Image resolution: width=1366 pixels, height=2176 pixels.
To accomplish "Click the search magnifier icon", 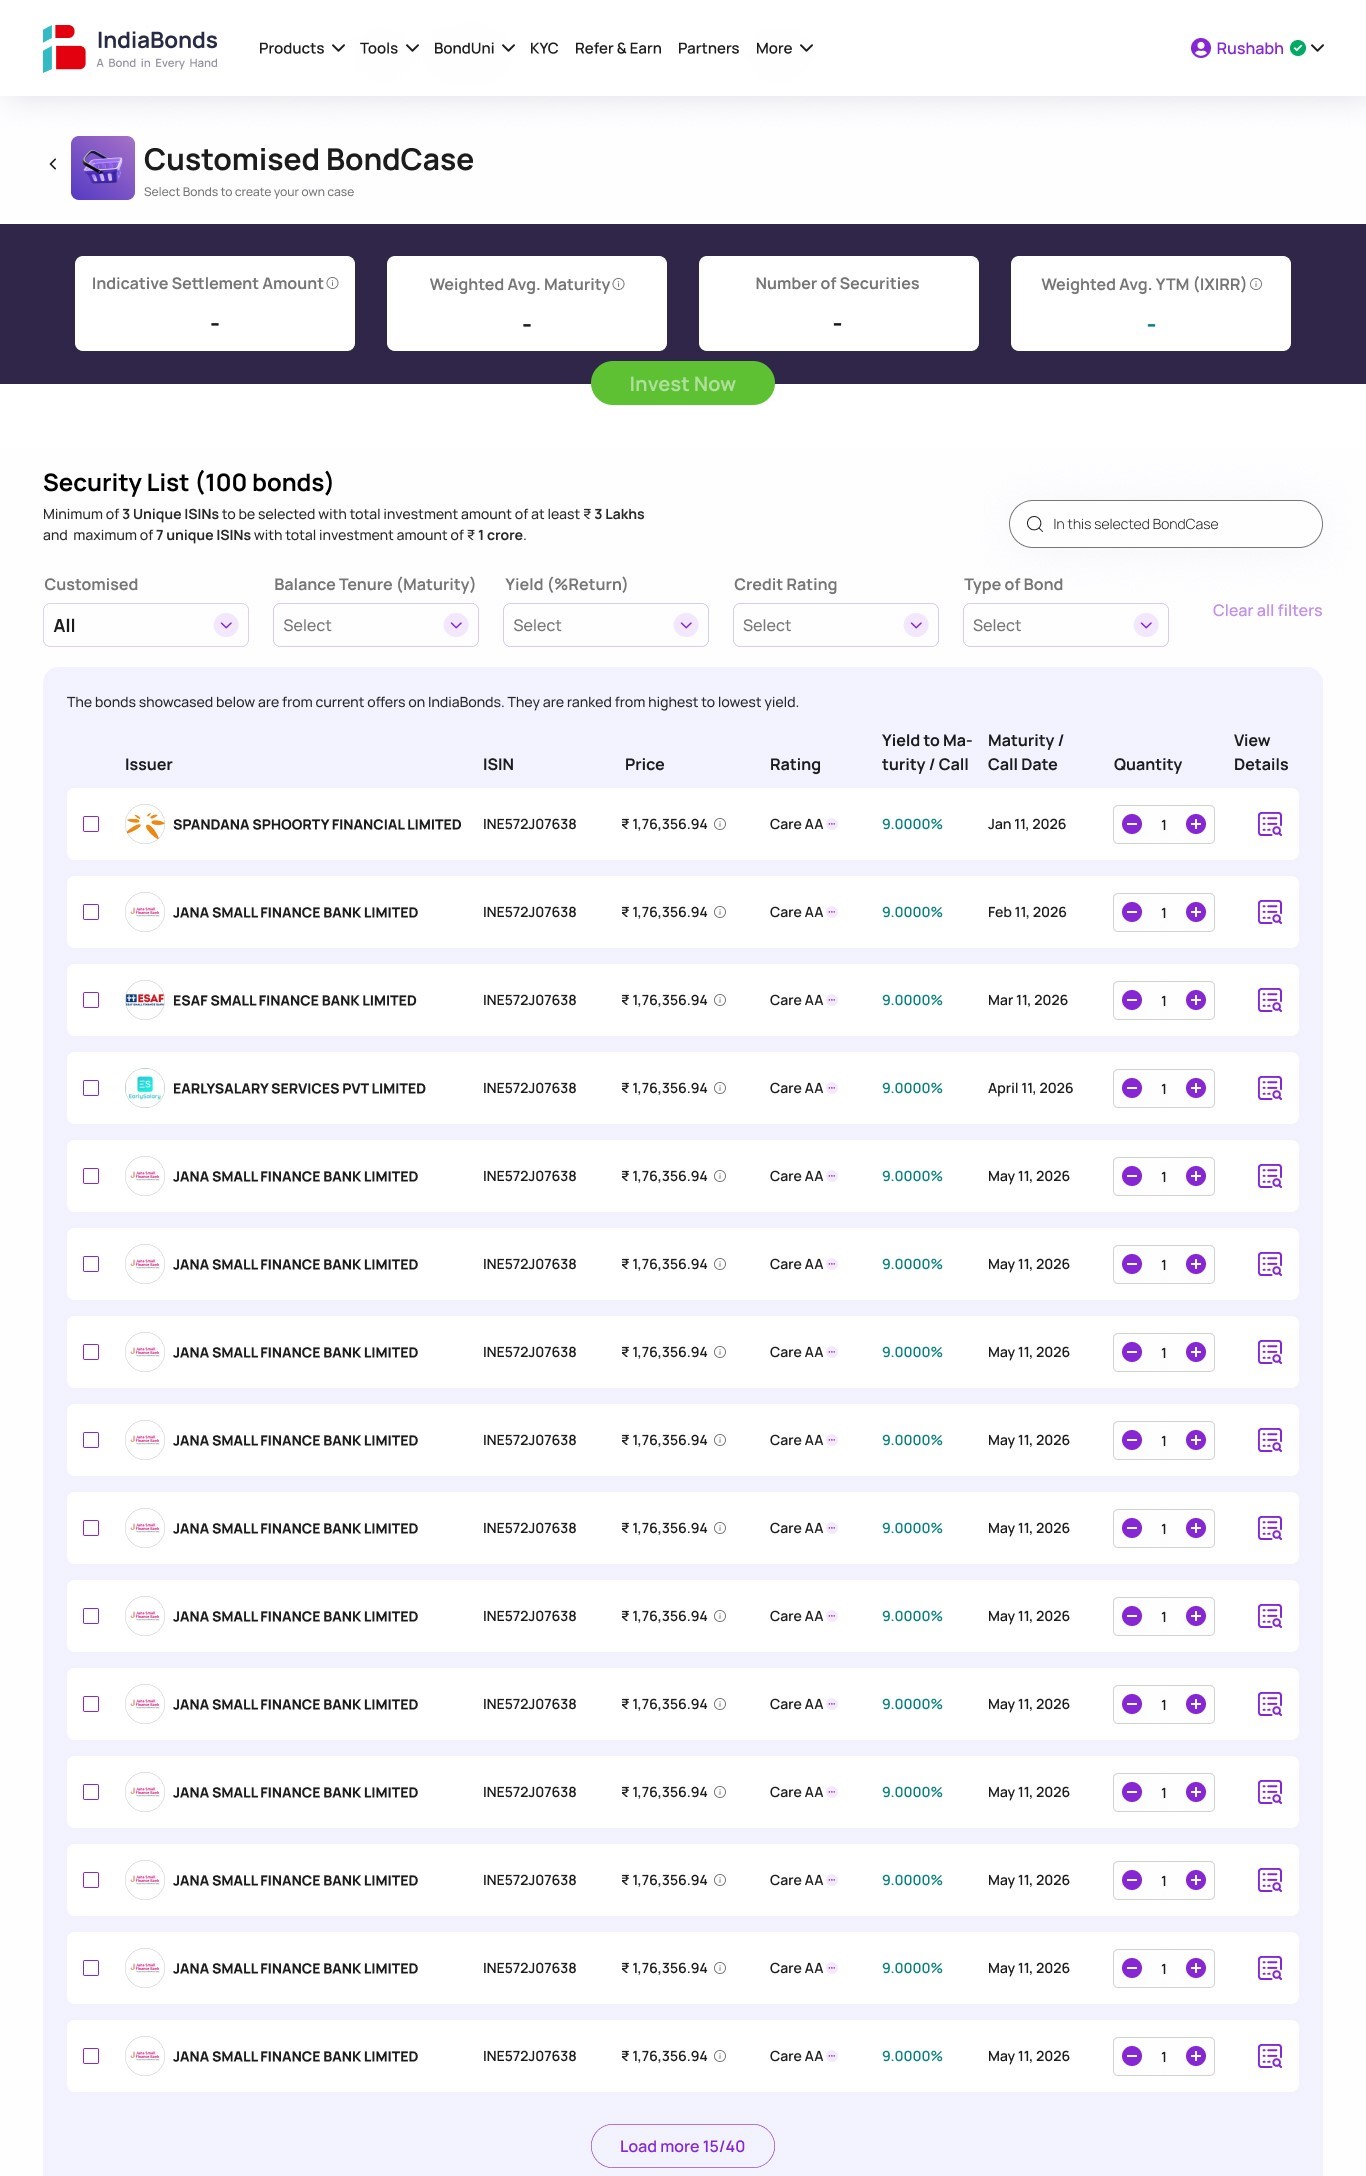I will [x=1035, y=524].
